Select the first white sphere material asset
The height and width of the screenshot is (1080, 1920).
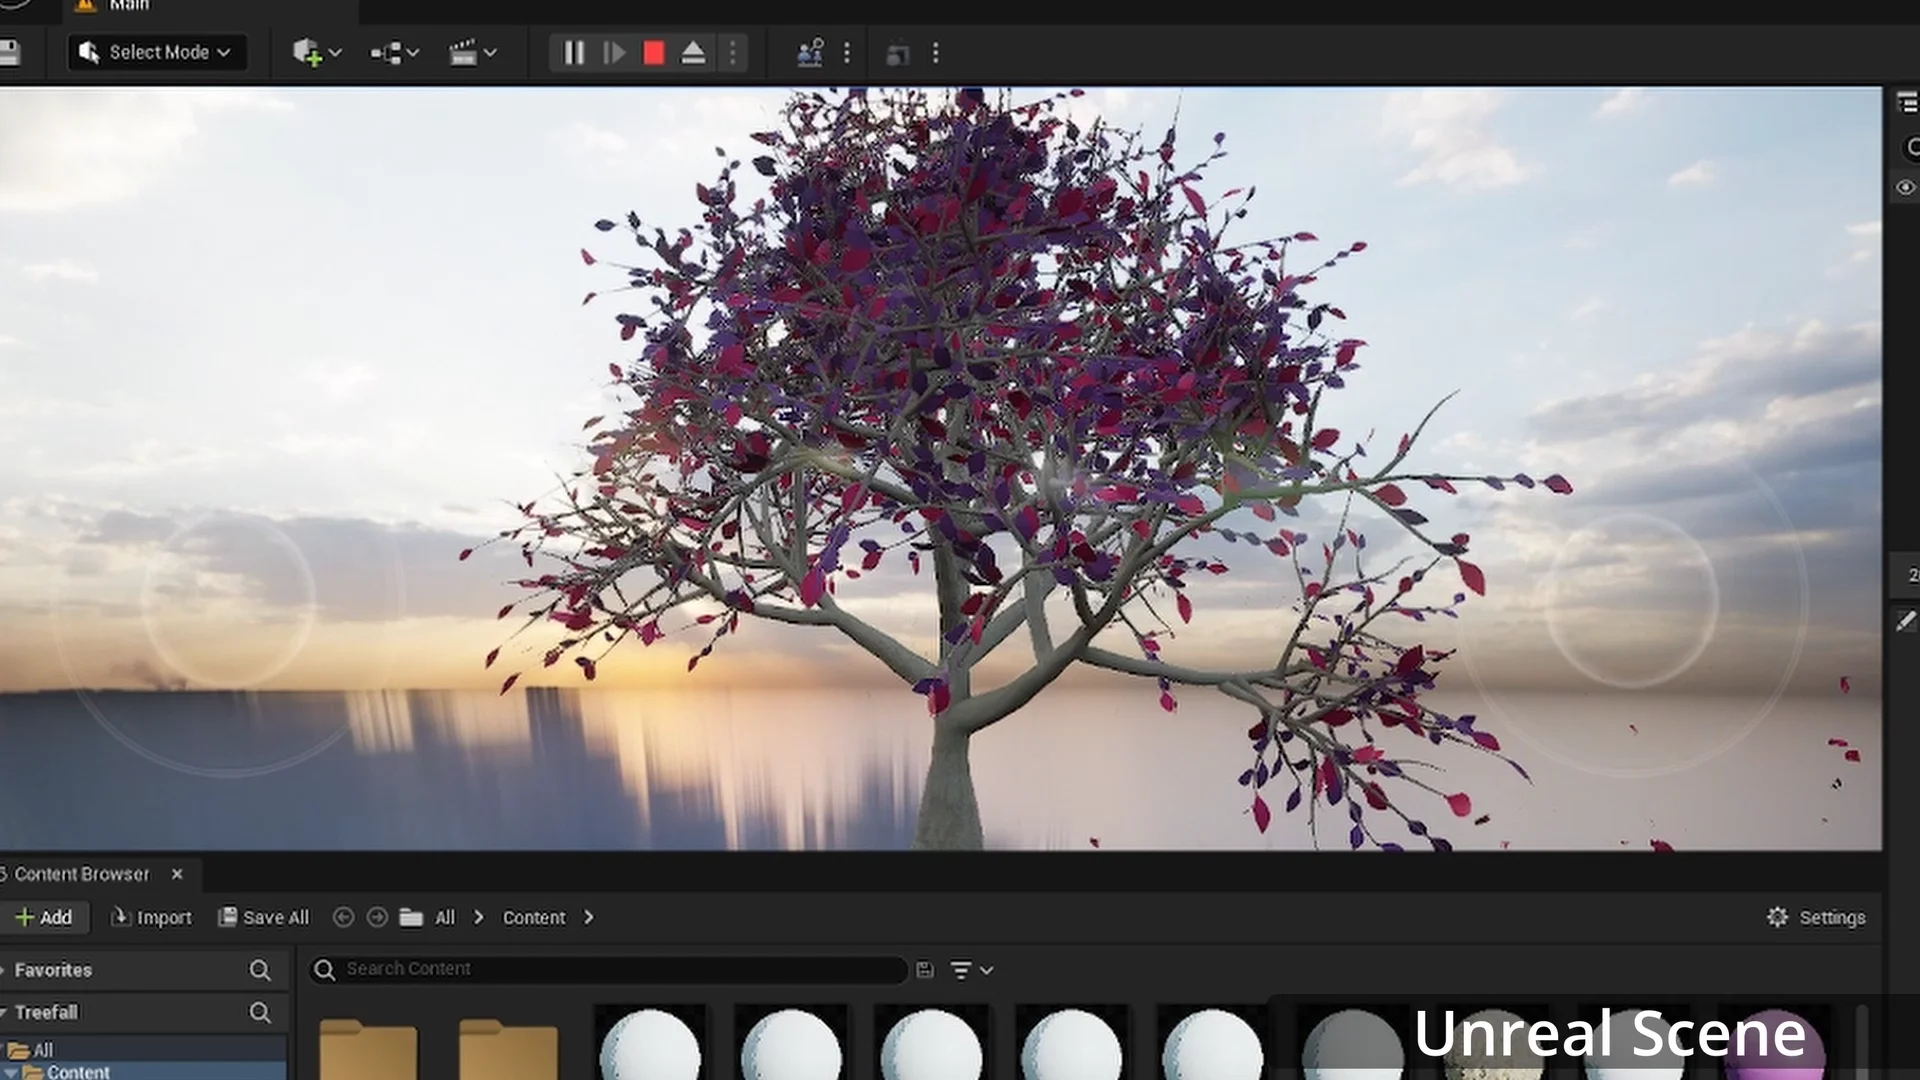point(650,1043)
